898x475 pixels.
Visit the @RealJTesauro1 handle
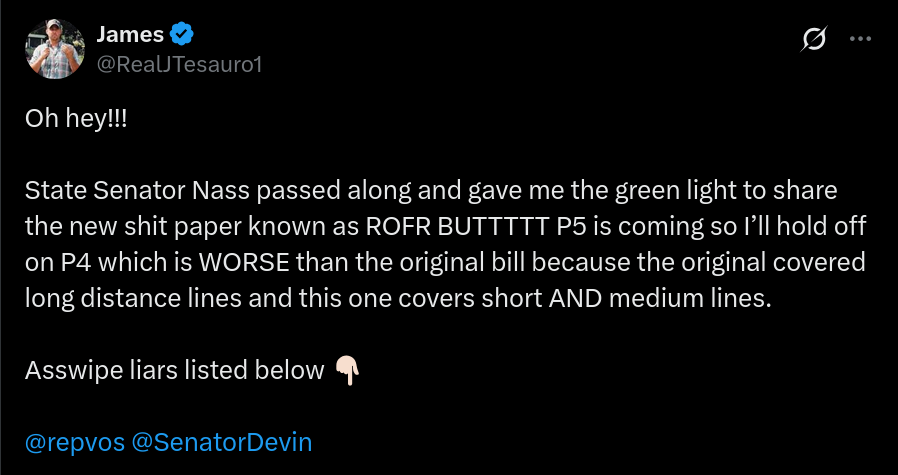179,65
